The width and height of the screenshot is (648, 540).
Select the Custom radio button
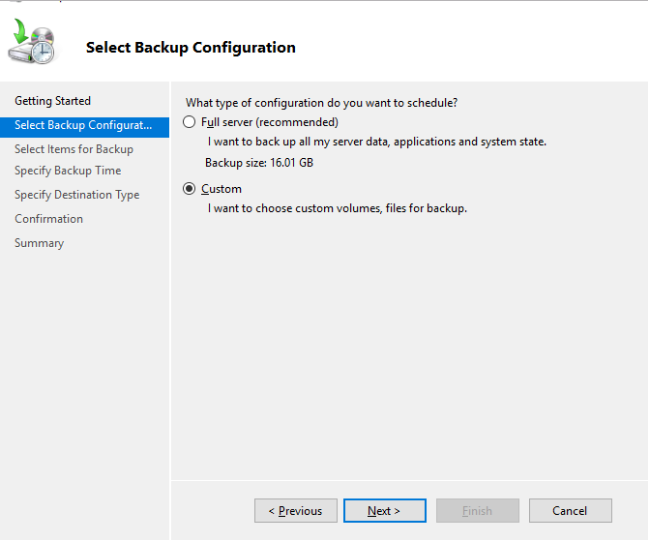click(x=189, y=189)
